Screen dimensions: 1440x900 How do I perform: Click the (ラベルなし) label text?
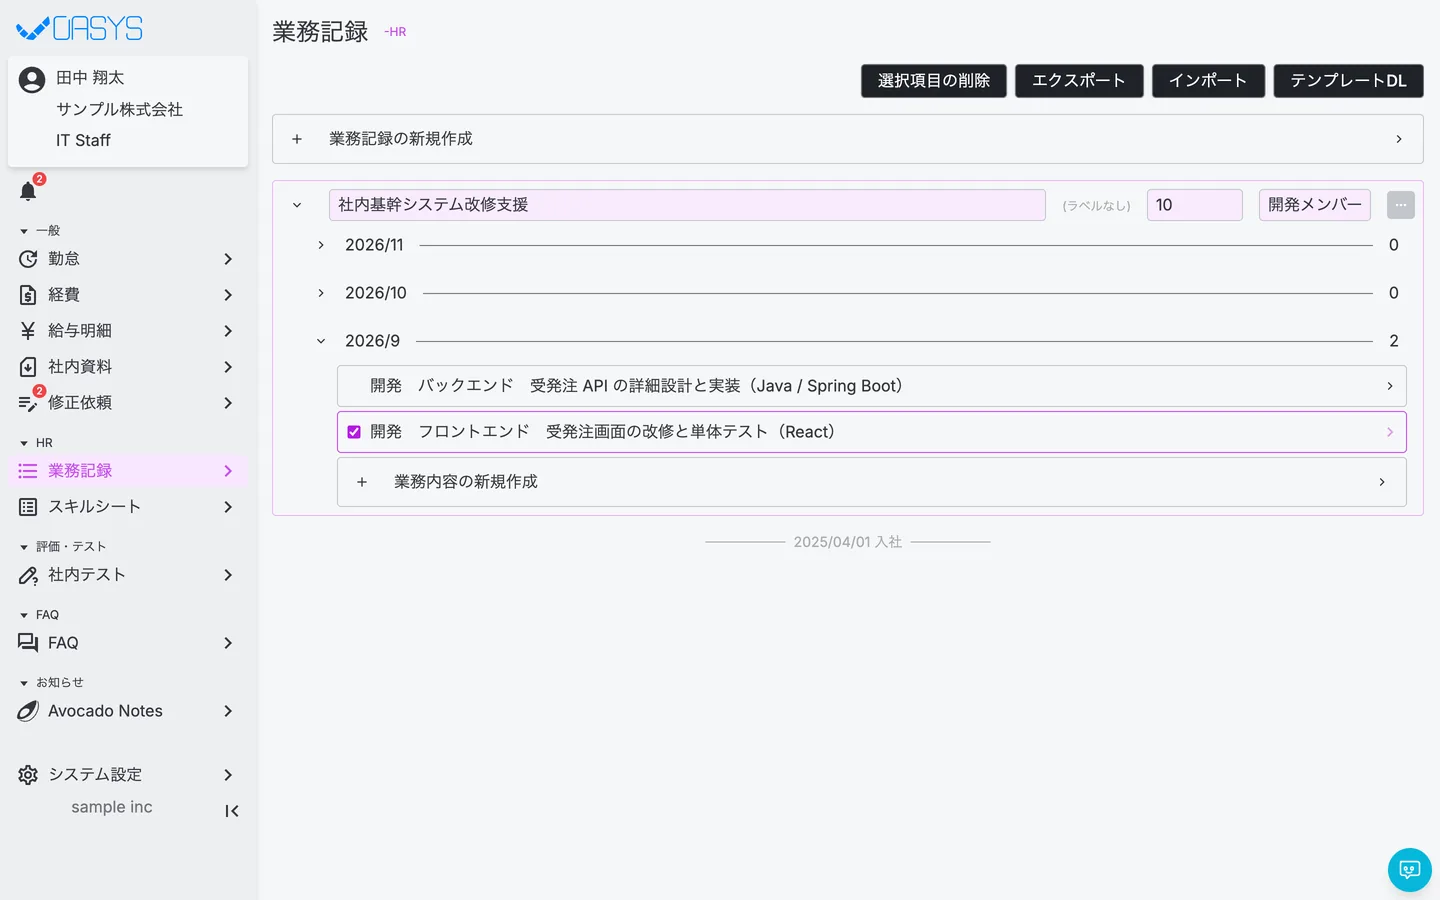(1096, 206)
